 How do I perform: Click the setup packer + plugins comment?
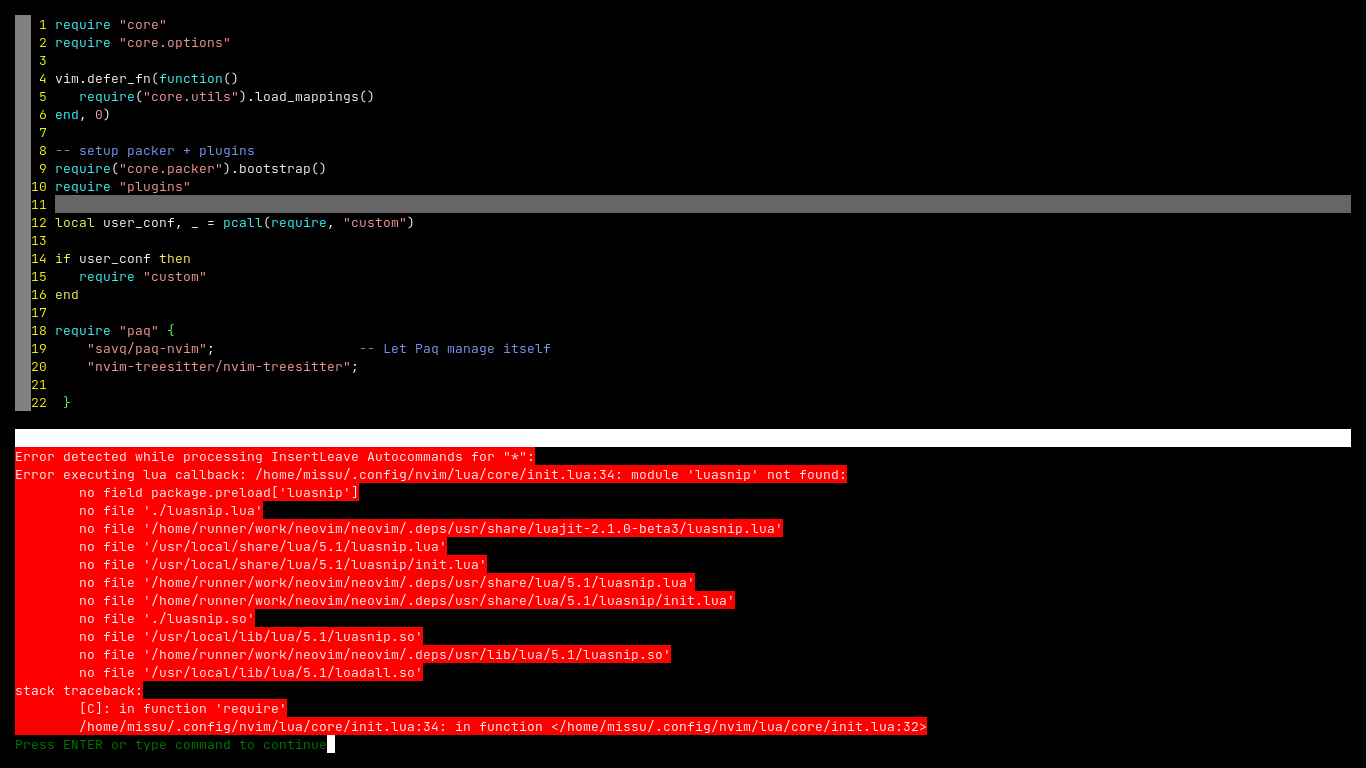155,150
